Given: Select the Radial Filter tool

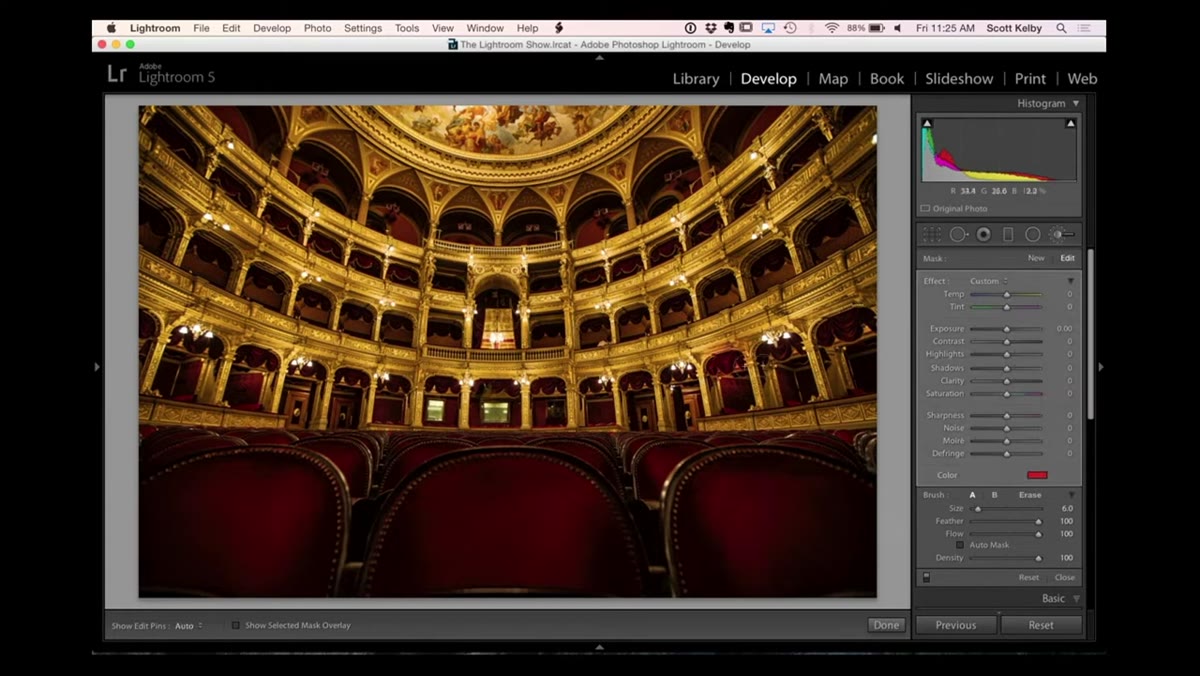Looking at the screenshot, I should [1033, 234].
